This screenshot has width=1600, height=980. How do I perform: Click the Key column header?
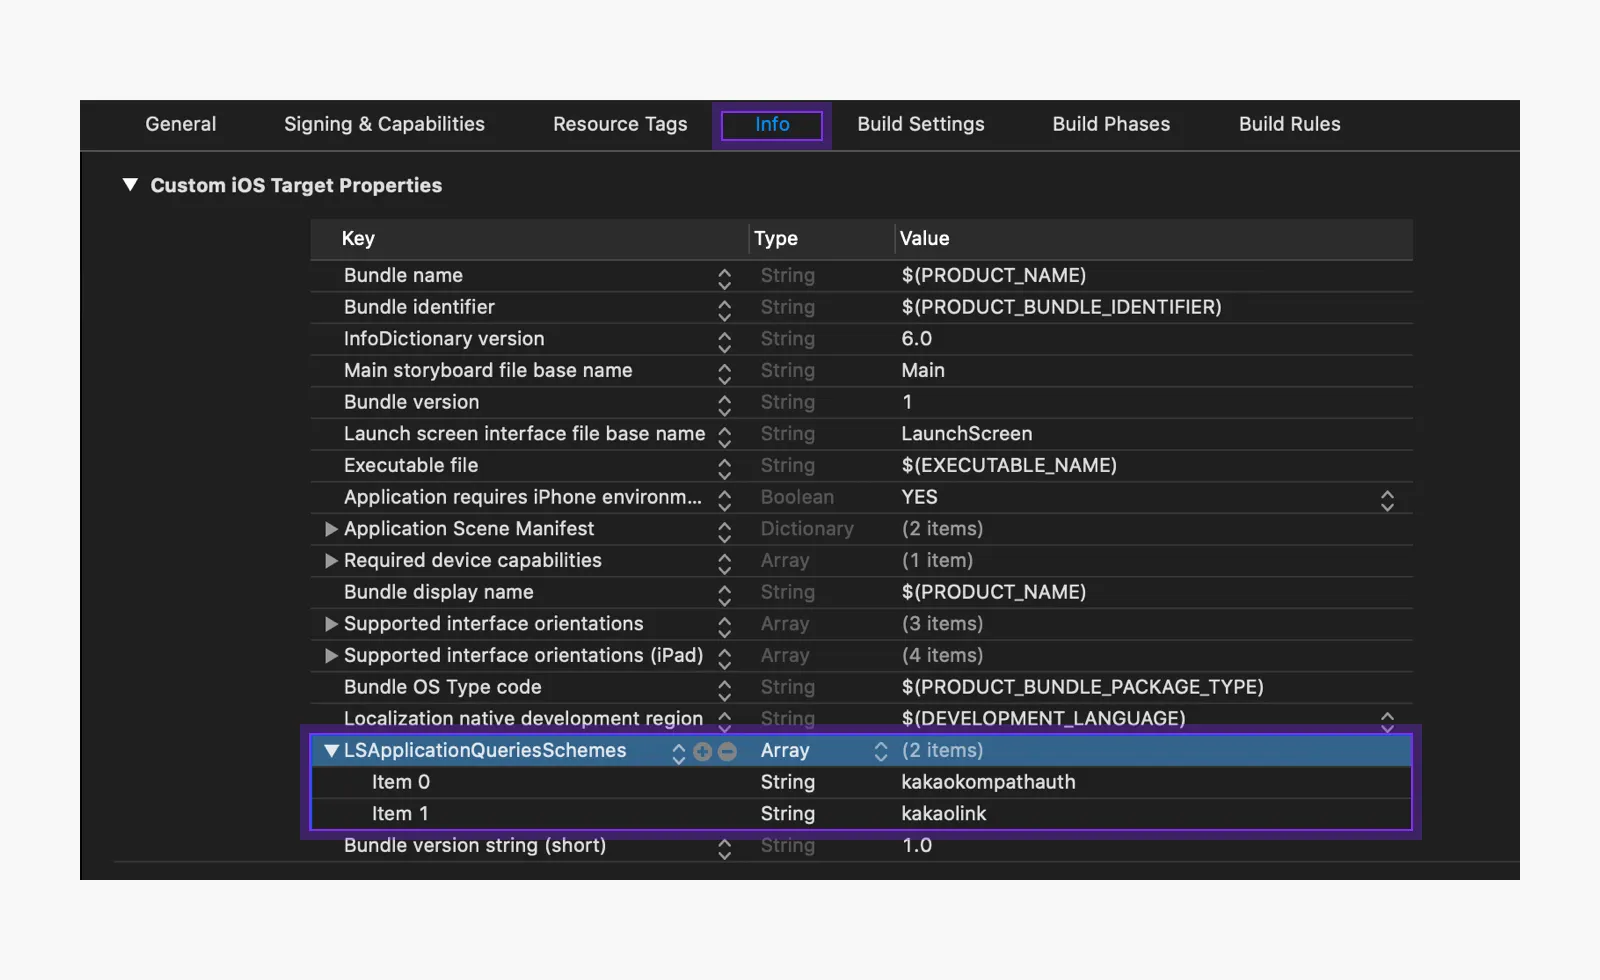358,238
